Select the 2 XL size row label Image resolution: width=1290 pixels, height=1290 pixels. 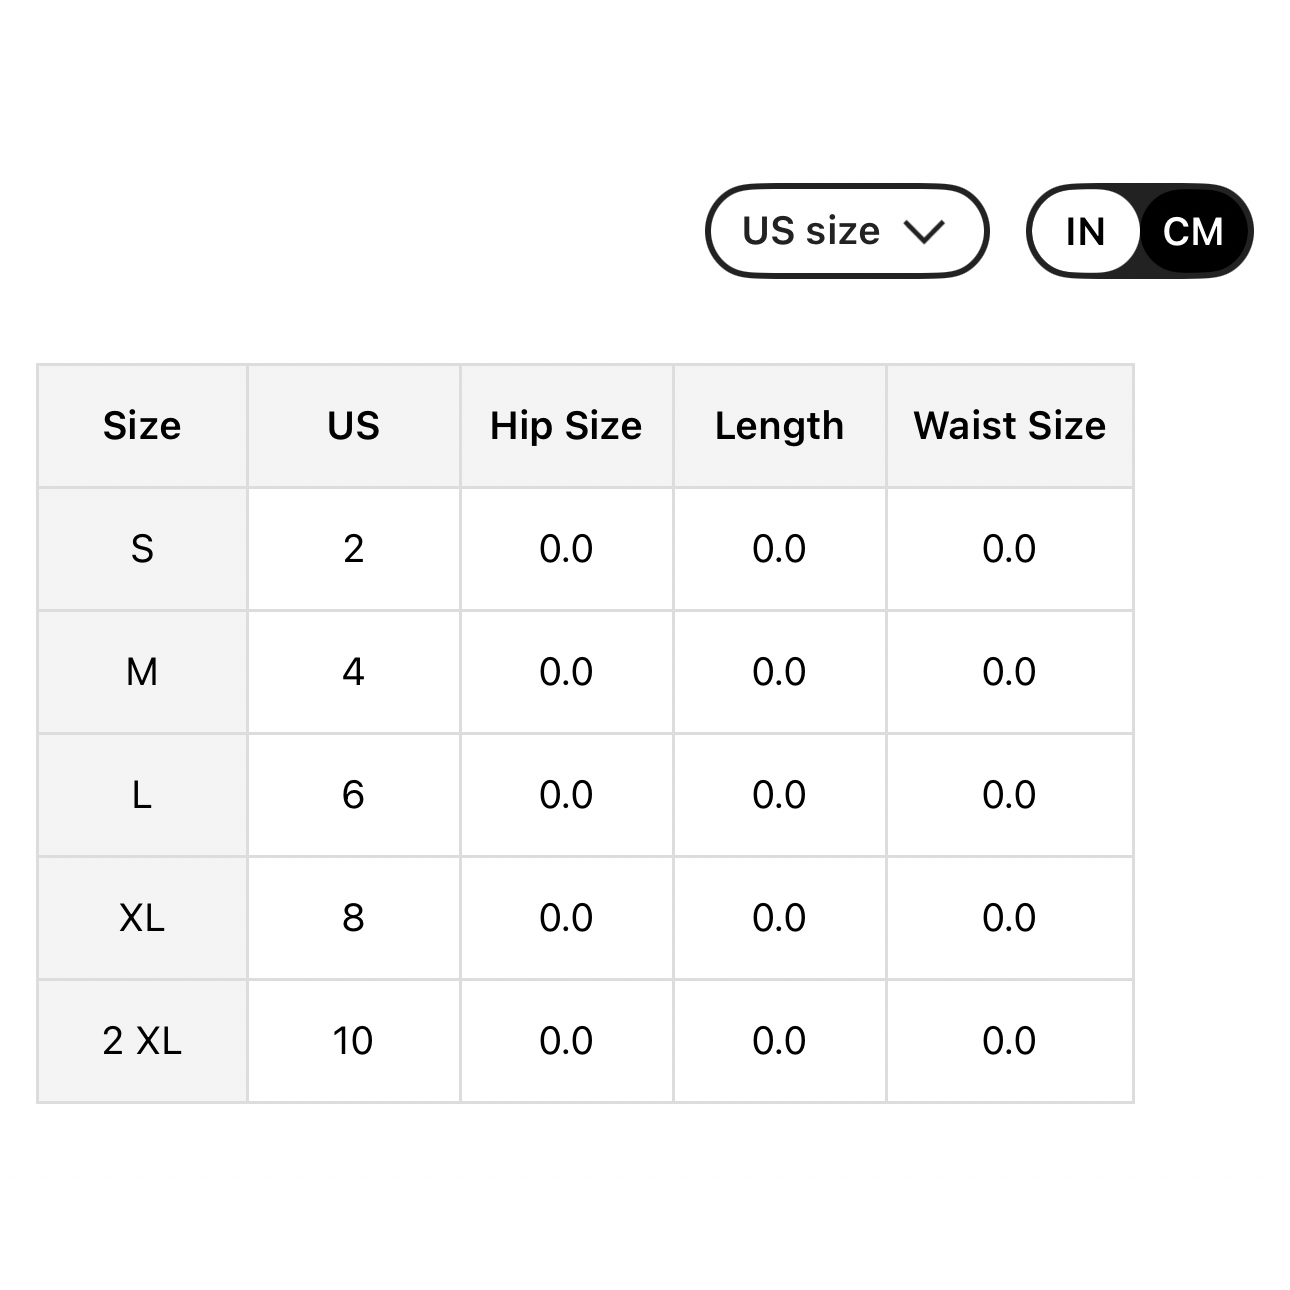coord(142,1040)
